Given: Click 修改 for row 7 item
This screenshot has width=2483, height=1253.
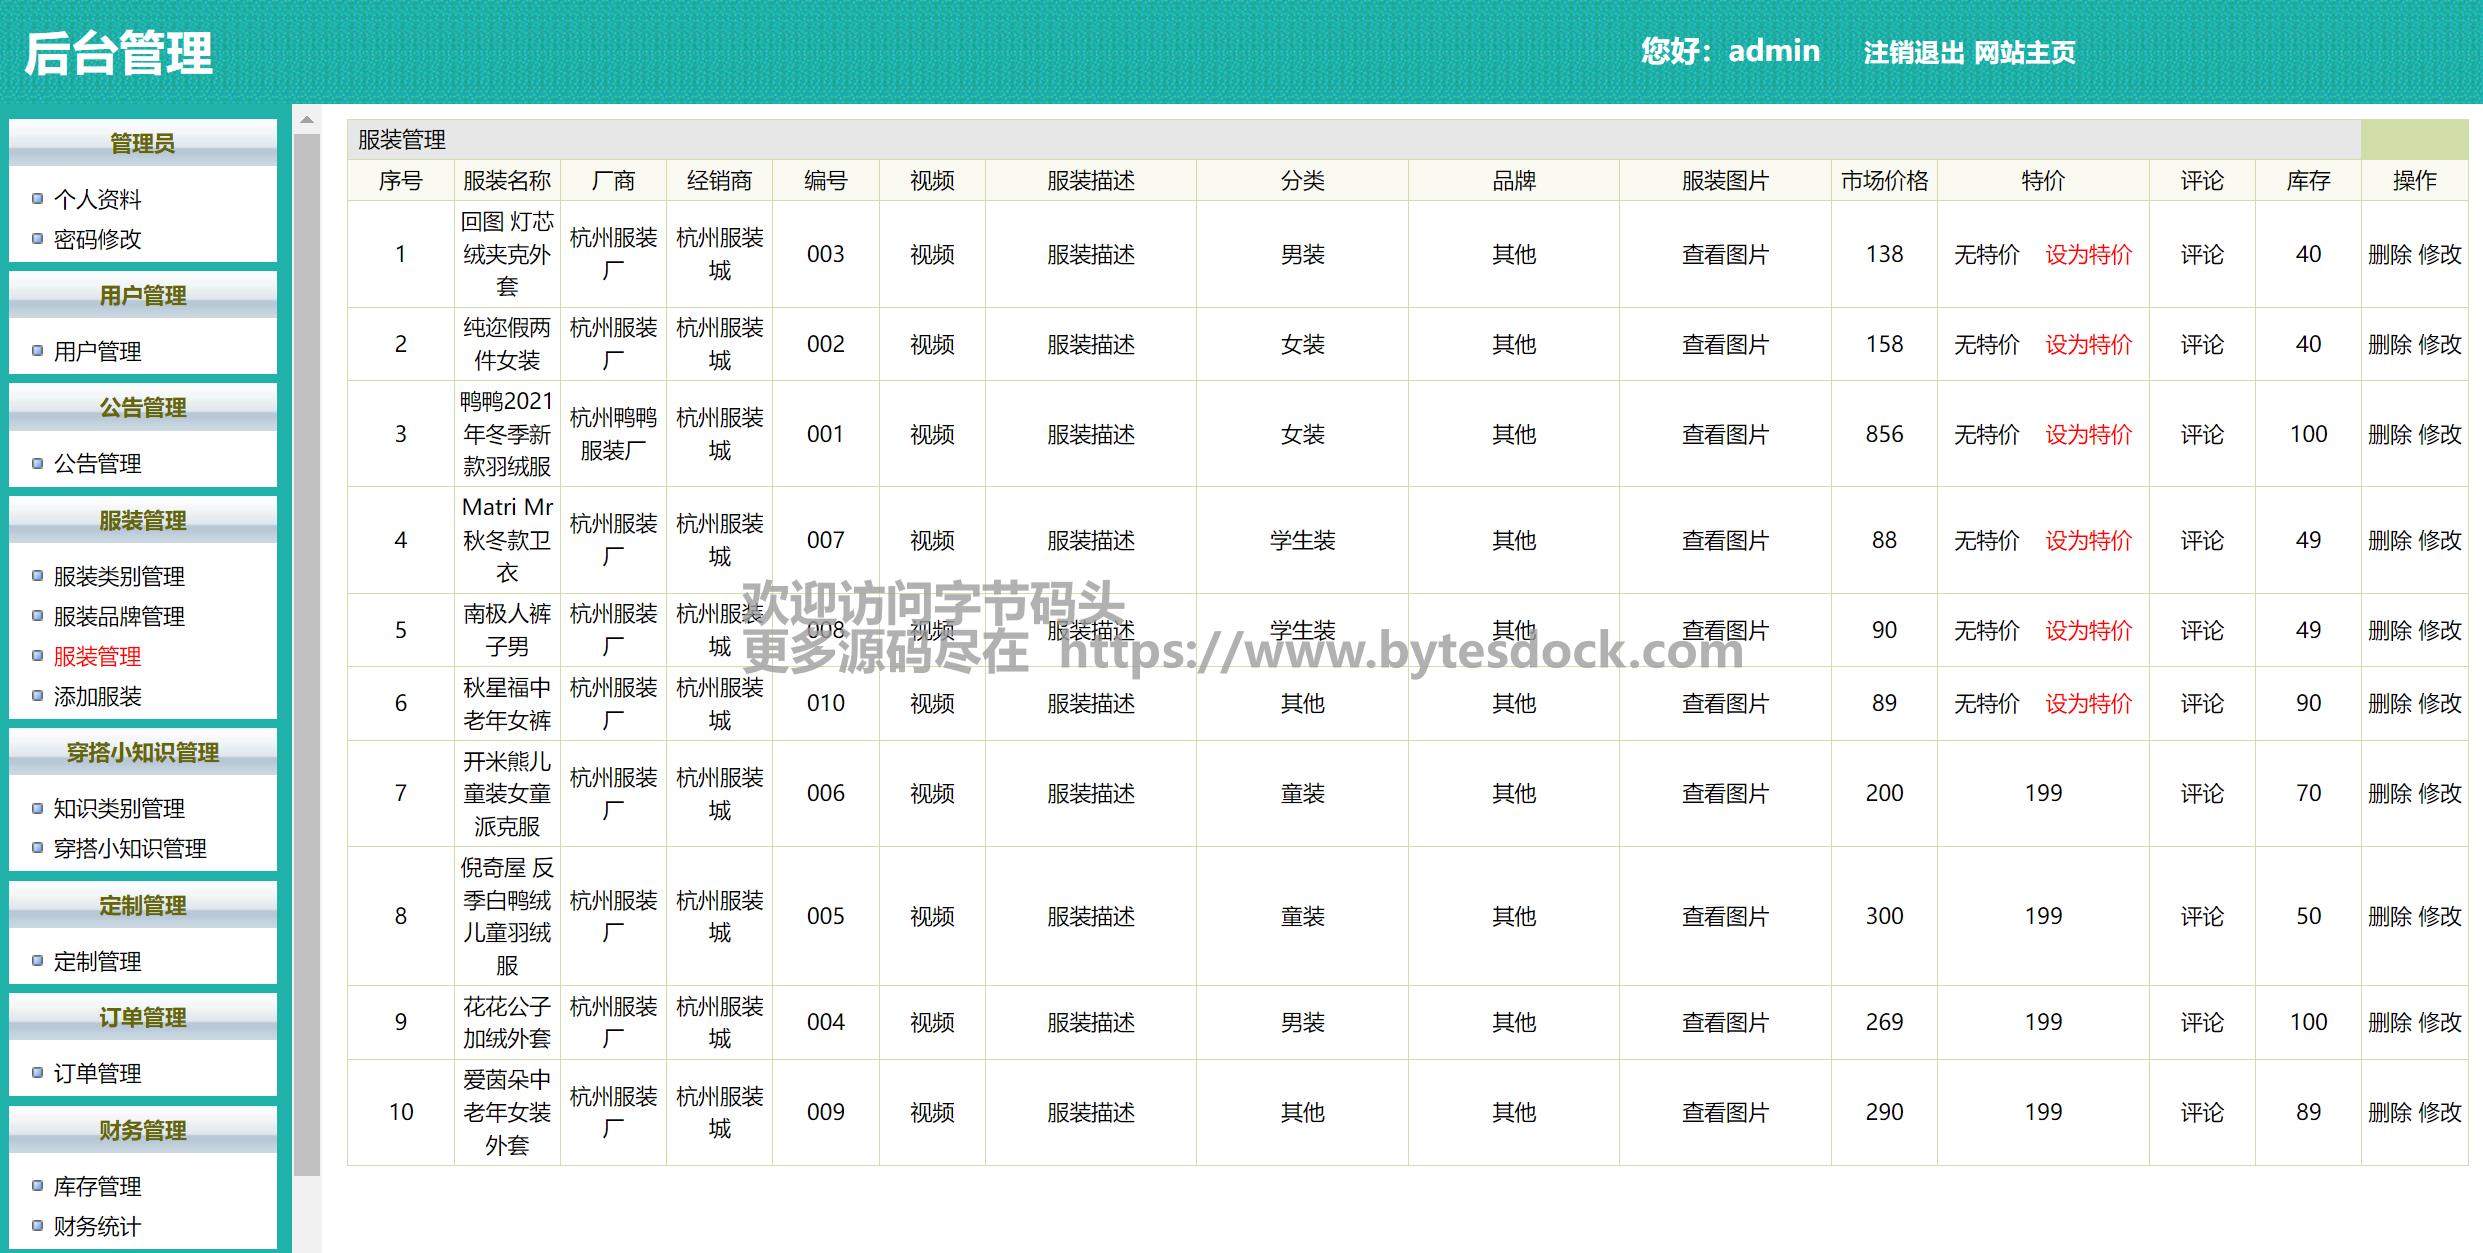Looking at the screenshot, I should click(2439, 793).
